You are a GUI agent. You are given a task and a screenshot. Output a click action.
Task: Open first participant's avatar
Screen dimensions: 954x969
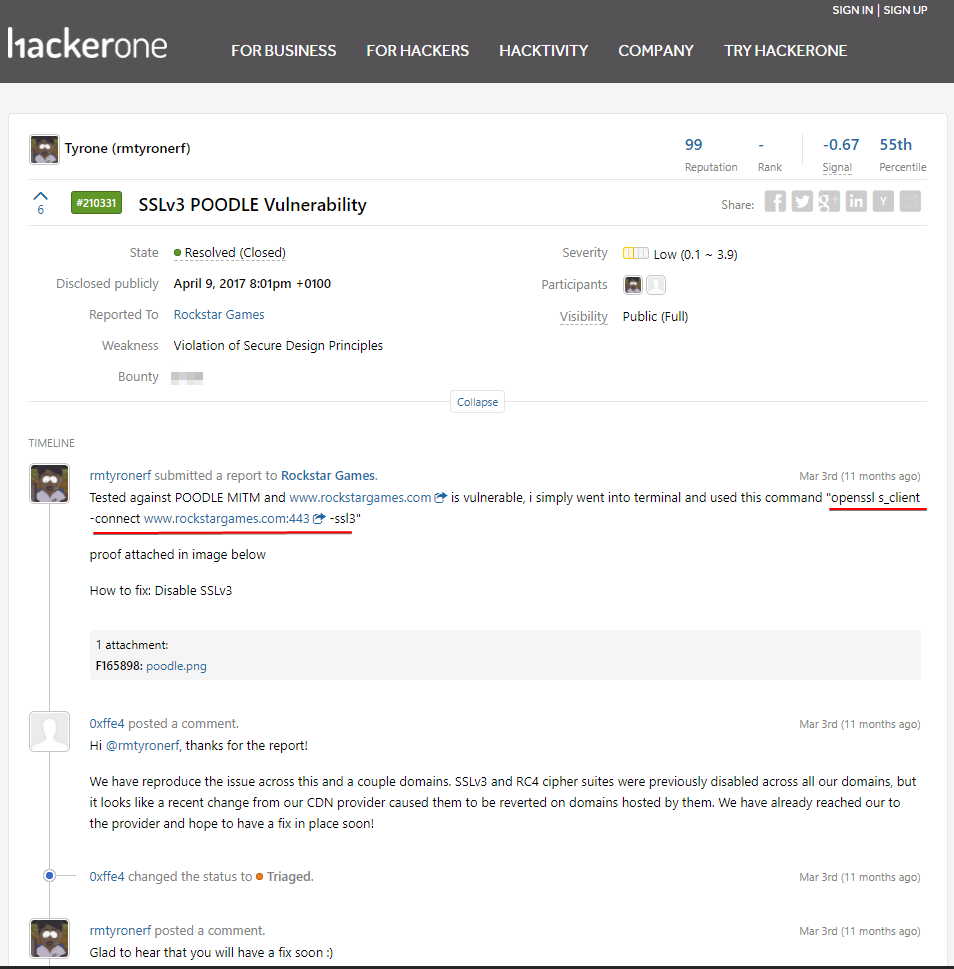633,285
